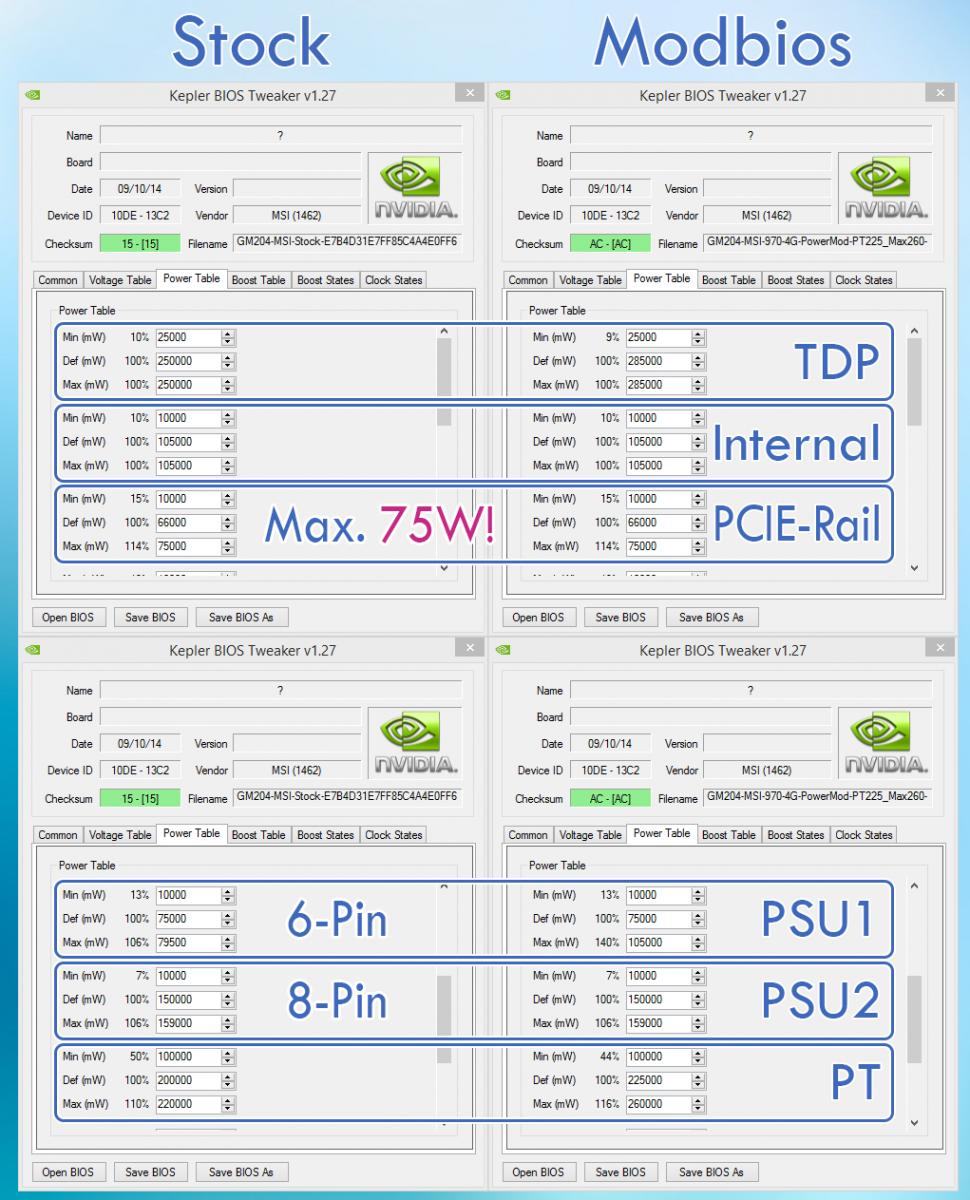Image resolution: width=970 pixels, height=1200 pixels.
Task: Click the Max 260000 field in lower Modbios window
Action: pyautogui.click(x=658, y=1104)
